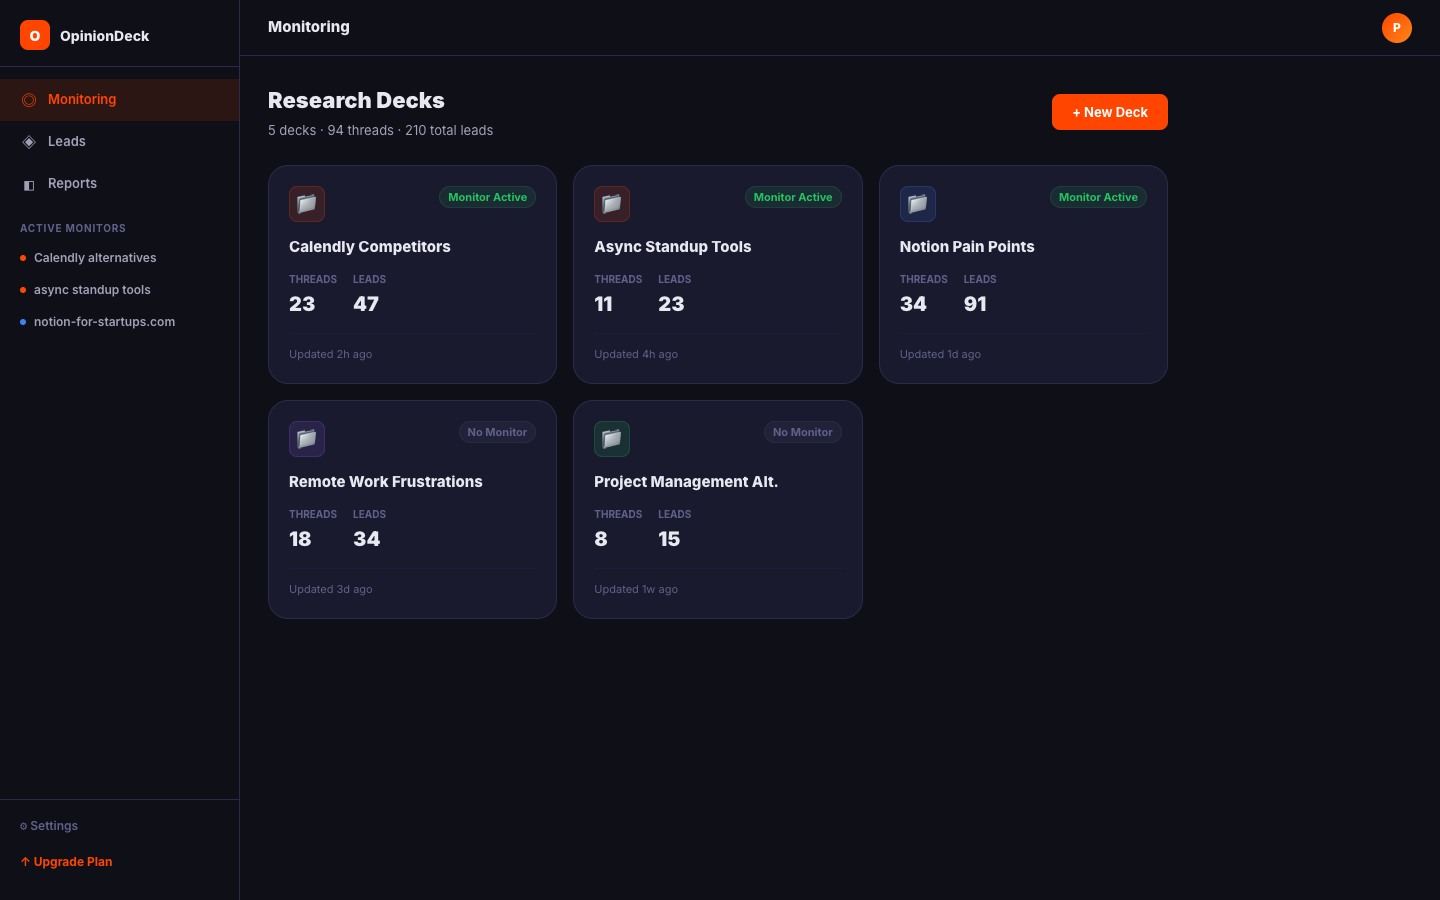
Task: Click the Async Standup Tools folder icon
Action: (x=612, y=204)
